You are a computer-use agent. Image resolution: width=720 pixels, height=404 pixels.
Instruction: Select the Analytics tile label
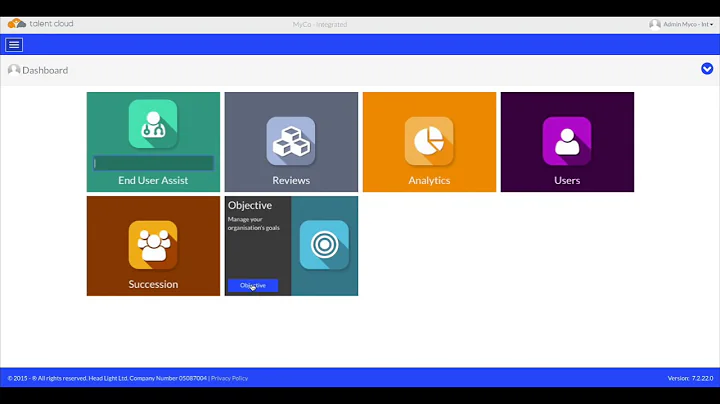(x=429, y=180)
